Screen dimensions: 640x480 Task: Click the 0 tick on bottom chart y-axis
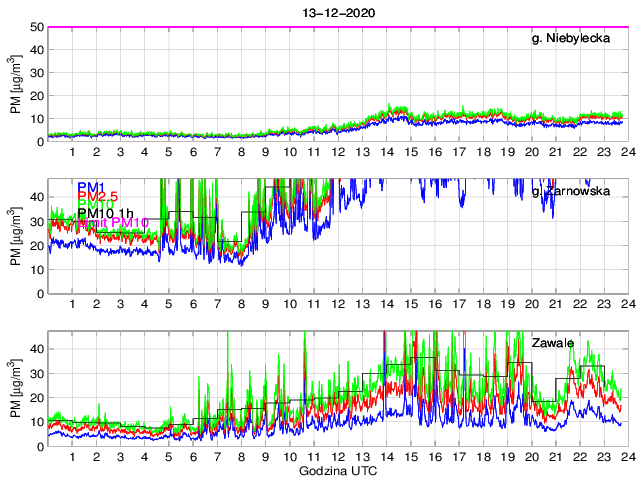coord(38,446)
